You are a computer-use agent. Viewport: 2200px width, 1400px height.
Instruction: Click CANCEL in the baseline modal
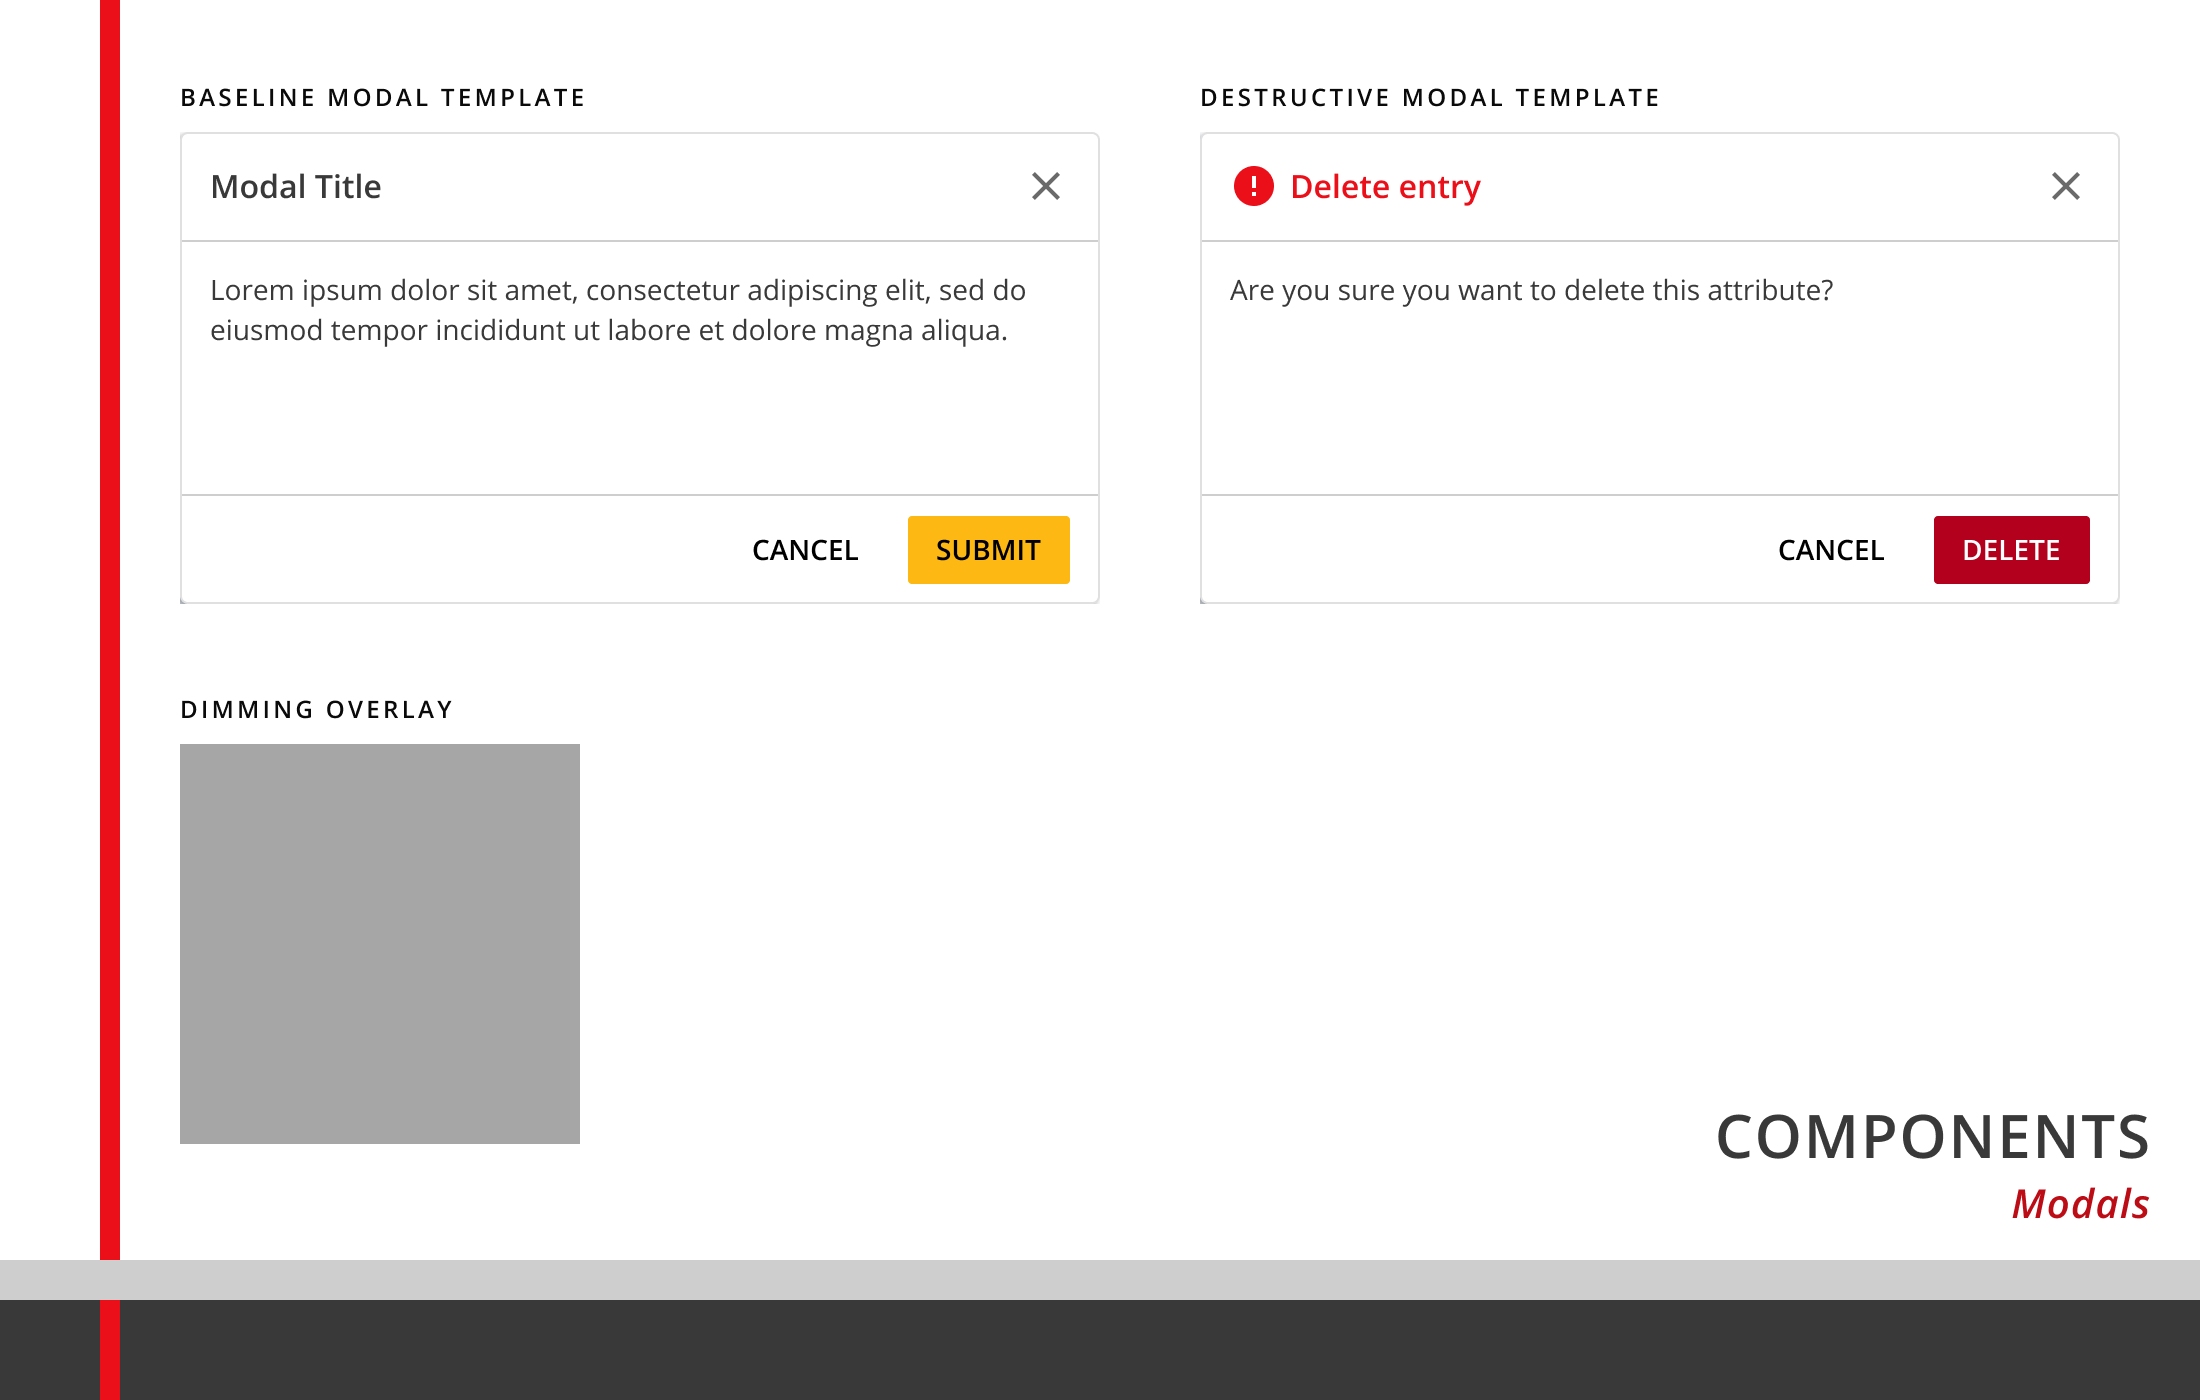(805, 550)
